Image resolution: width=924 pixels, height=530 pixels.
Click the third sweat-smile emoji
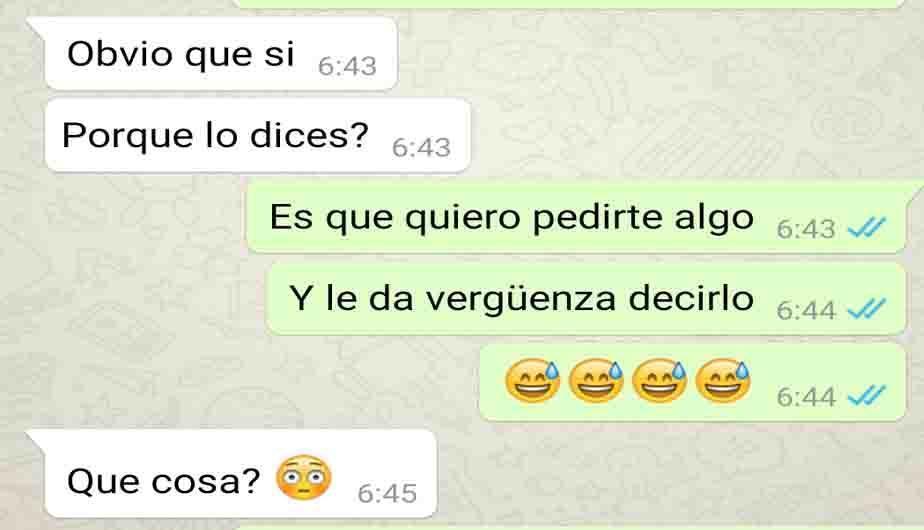click(659, 381)
